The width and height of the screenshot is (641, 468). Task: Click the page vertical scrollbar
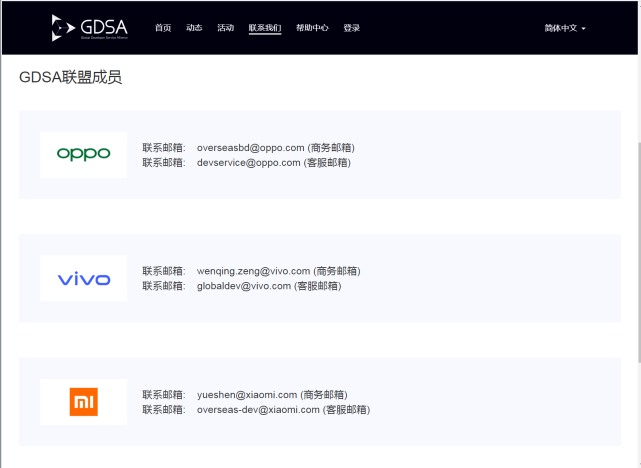click(639, 252)
